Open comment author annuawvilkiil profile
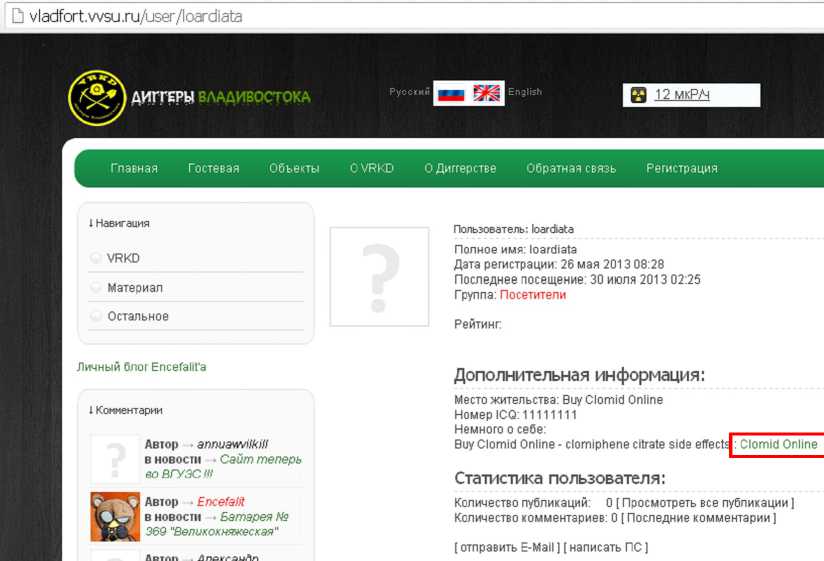Viewport: 824px width, 561px height. coord(232,444)
